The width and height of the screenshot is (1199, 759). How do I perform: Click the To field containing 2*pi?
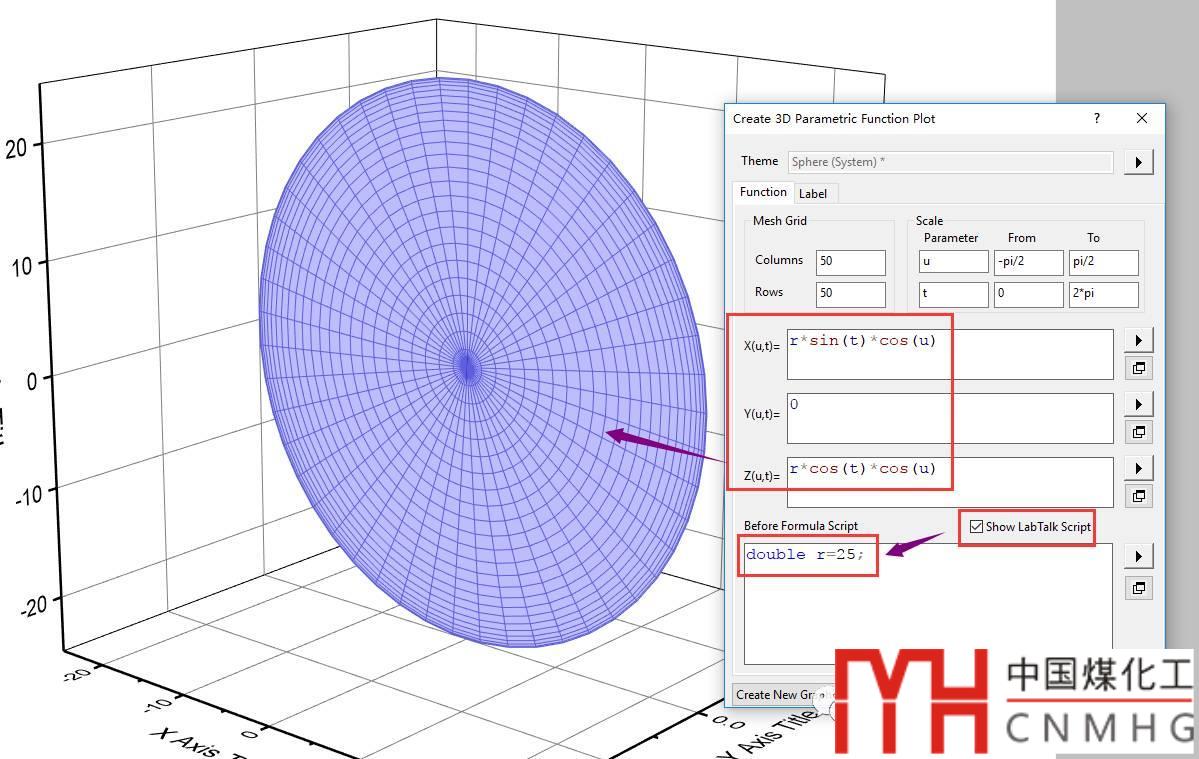click(1103, 294)
